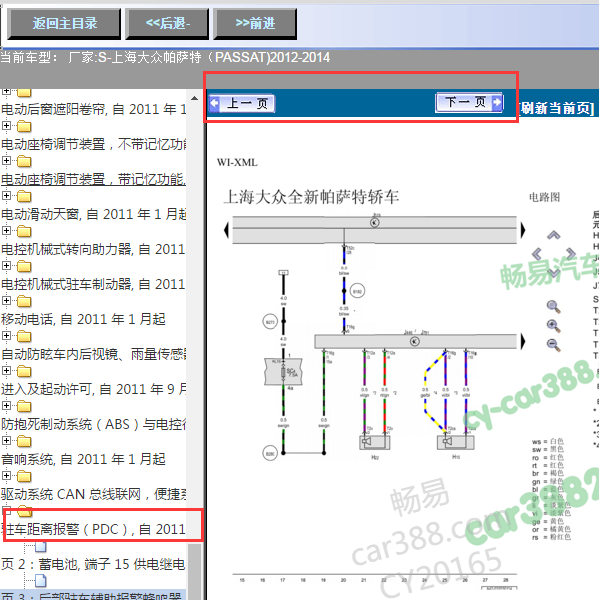Pan the diagram left with the left chevron
The width and height of the screenshot is (599, 600).
coord(537,253)
